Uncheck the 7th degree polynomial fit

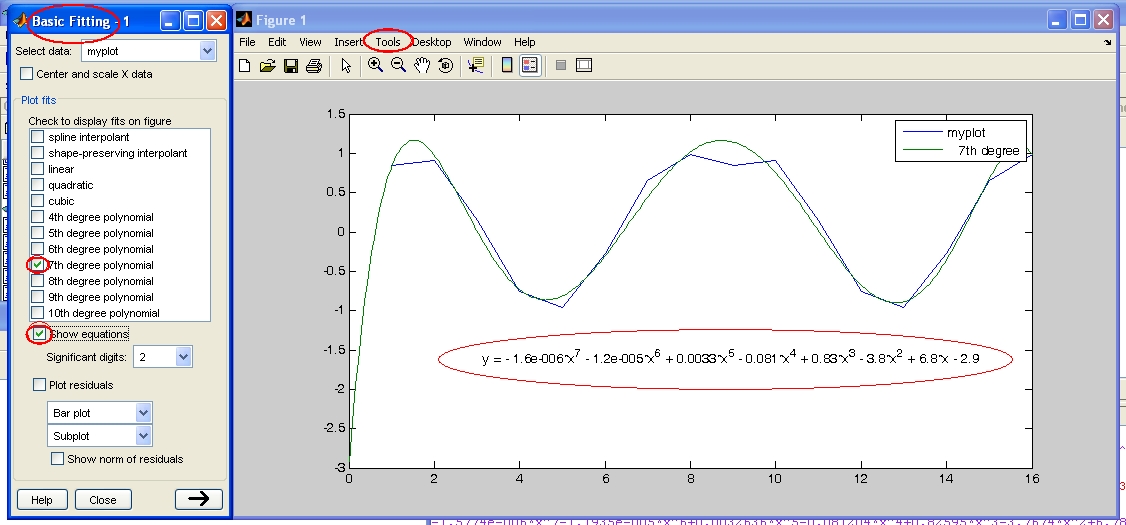38,265
